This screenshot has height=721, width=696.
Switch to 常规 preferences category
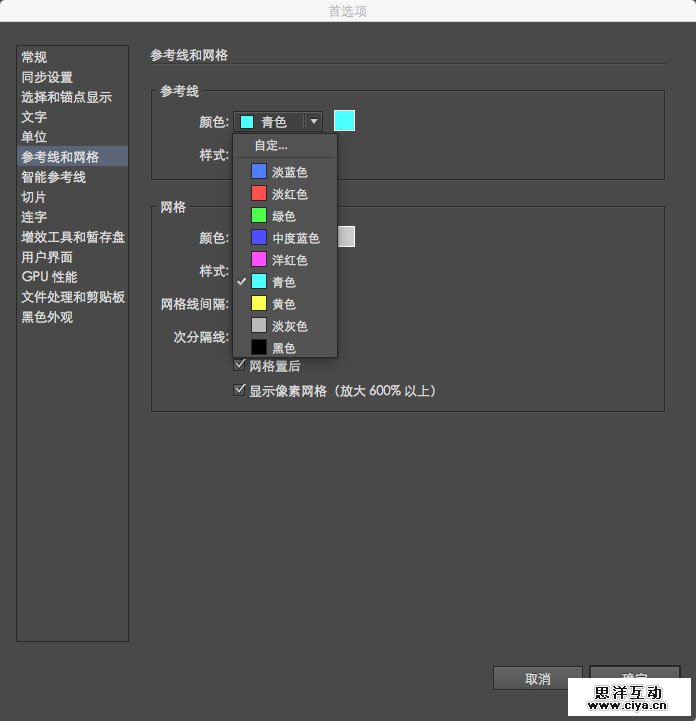[34, 57]
